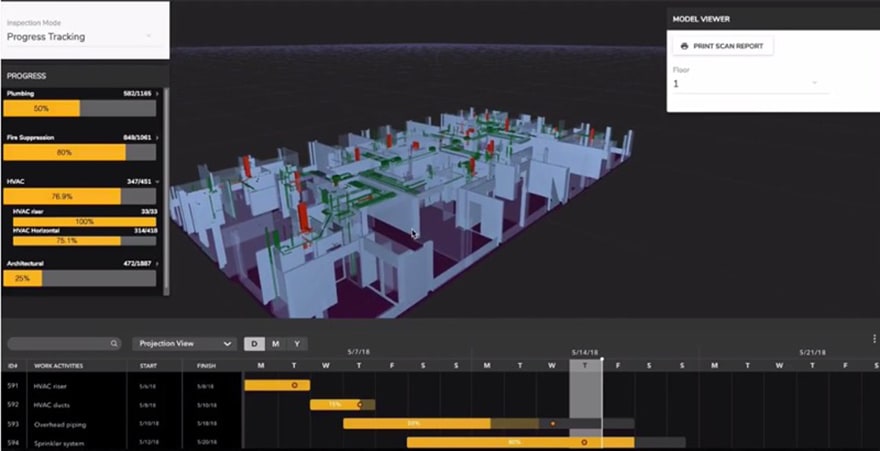Switch timeline scale to Day (D)

click(x=254, y=344)
